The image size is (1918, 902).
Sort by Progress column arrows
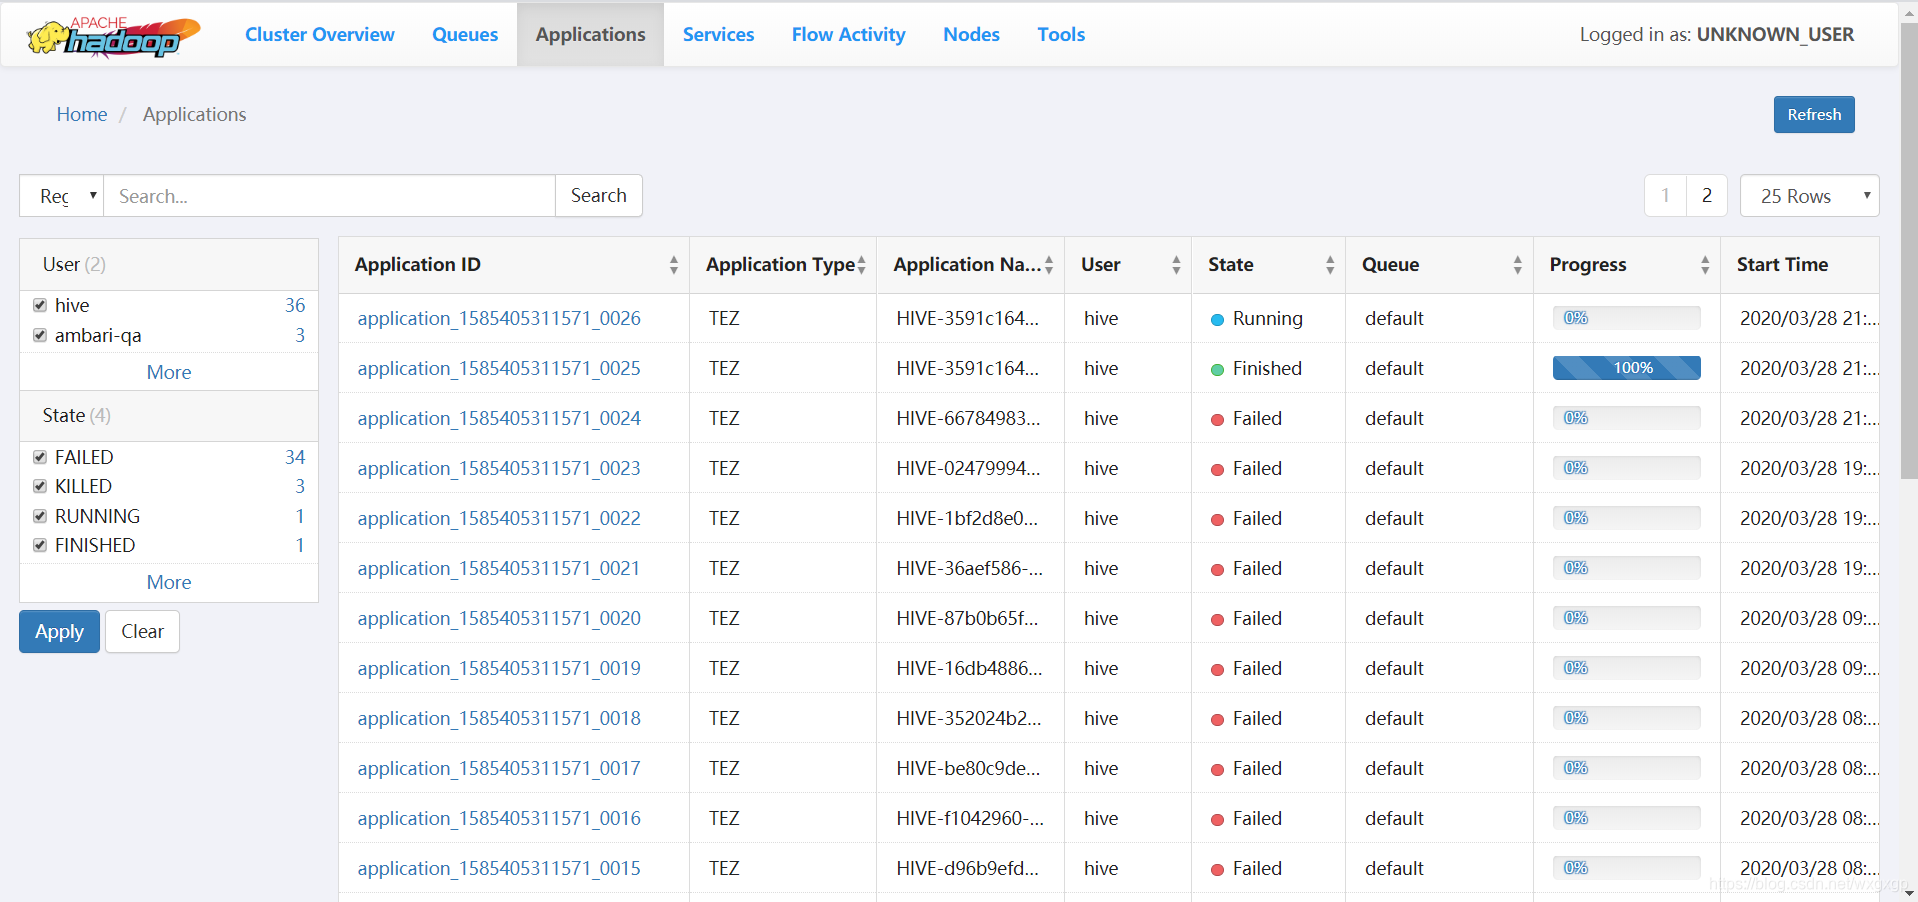1705,265
